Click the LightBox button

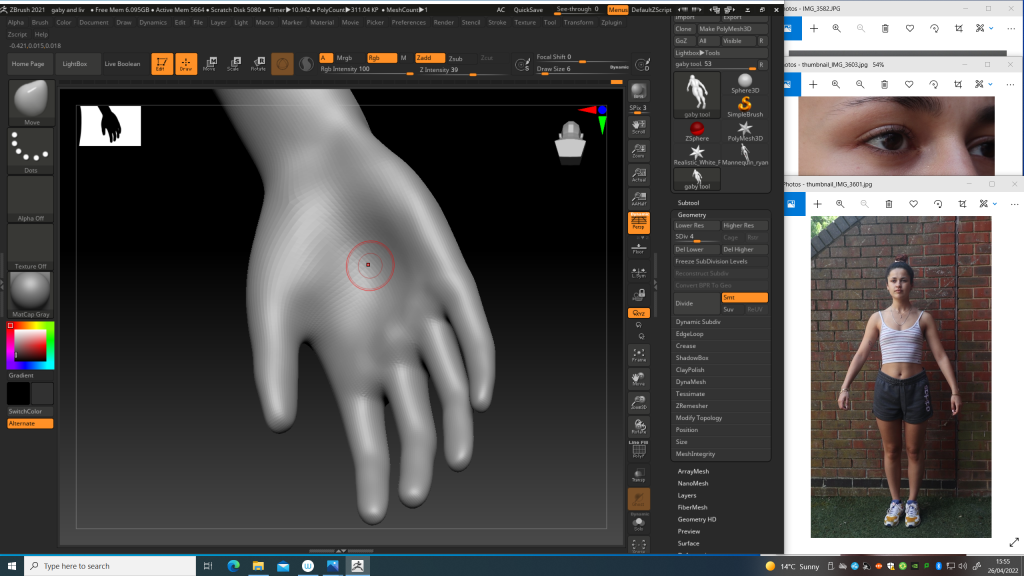click(75, 64)
